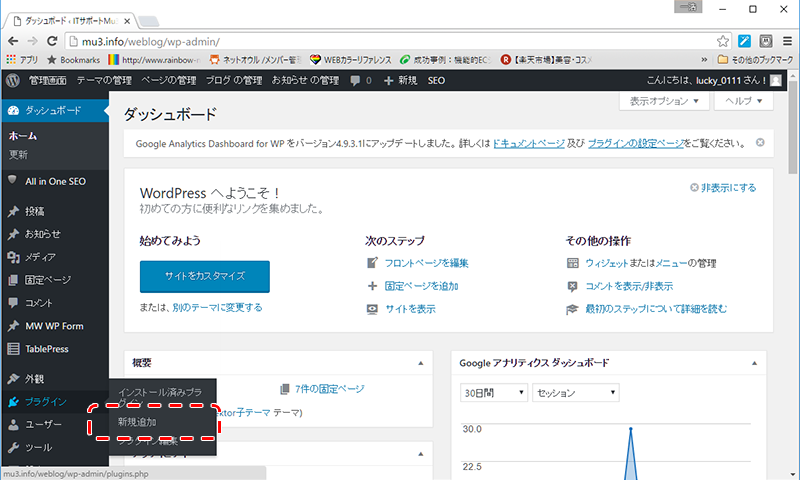Open ツール tools menu
Screen dimensions: 800x480
pos(55,447)
